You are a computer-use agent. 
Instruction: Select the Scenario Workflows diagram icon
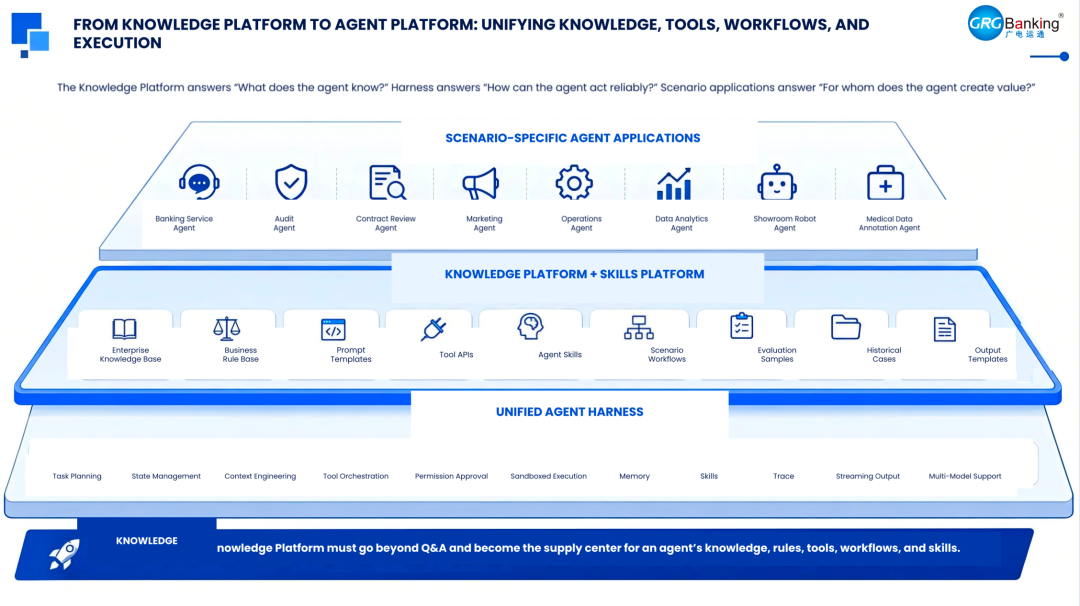[638, 328]
